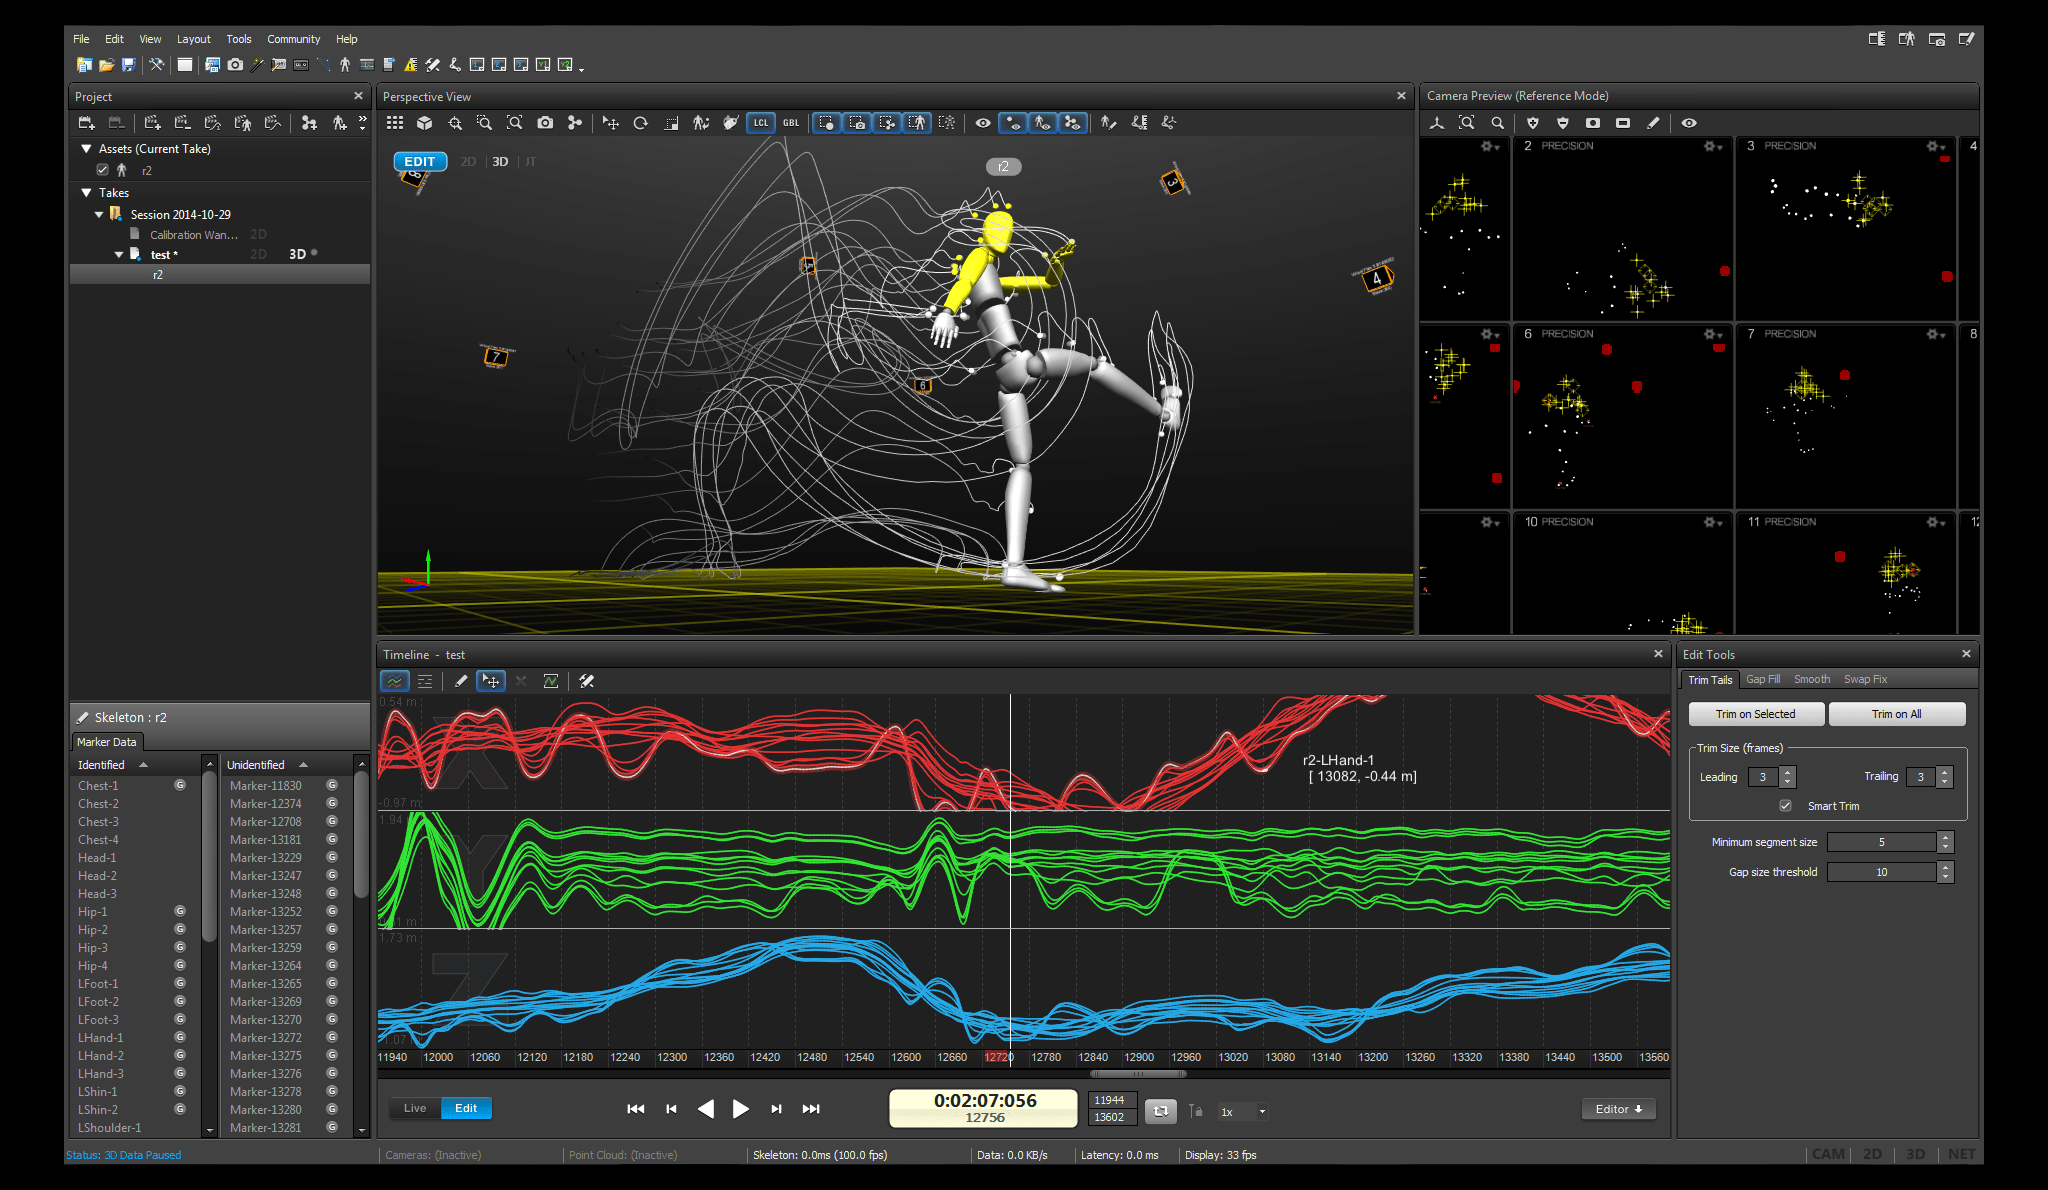Switch playback mode to Live
Viewport: 2048px width, 1190px height.
pyautogui.click(x=414, y=1108)
